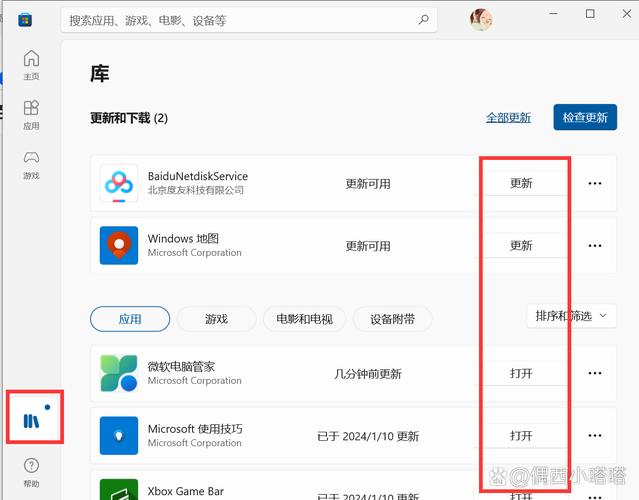Image resolution: width=639 pixels, height=500 pixels.
Task: Select the 应用 filter tab
Action: click(x=130, y=319)
